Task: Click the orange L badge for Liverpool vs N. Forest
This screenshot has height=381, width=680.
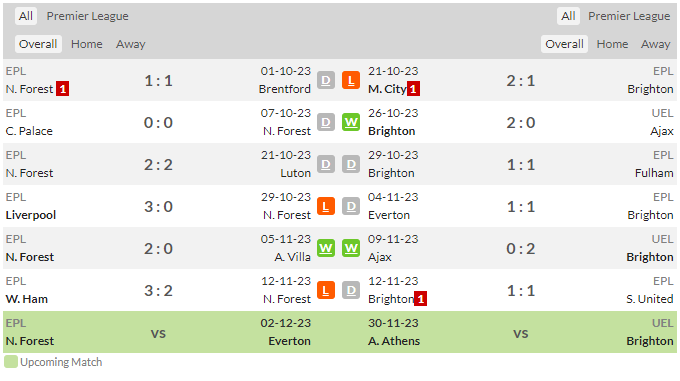Action: click(326, 207)
